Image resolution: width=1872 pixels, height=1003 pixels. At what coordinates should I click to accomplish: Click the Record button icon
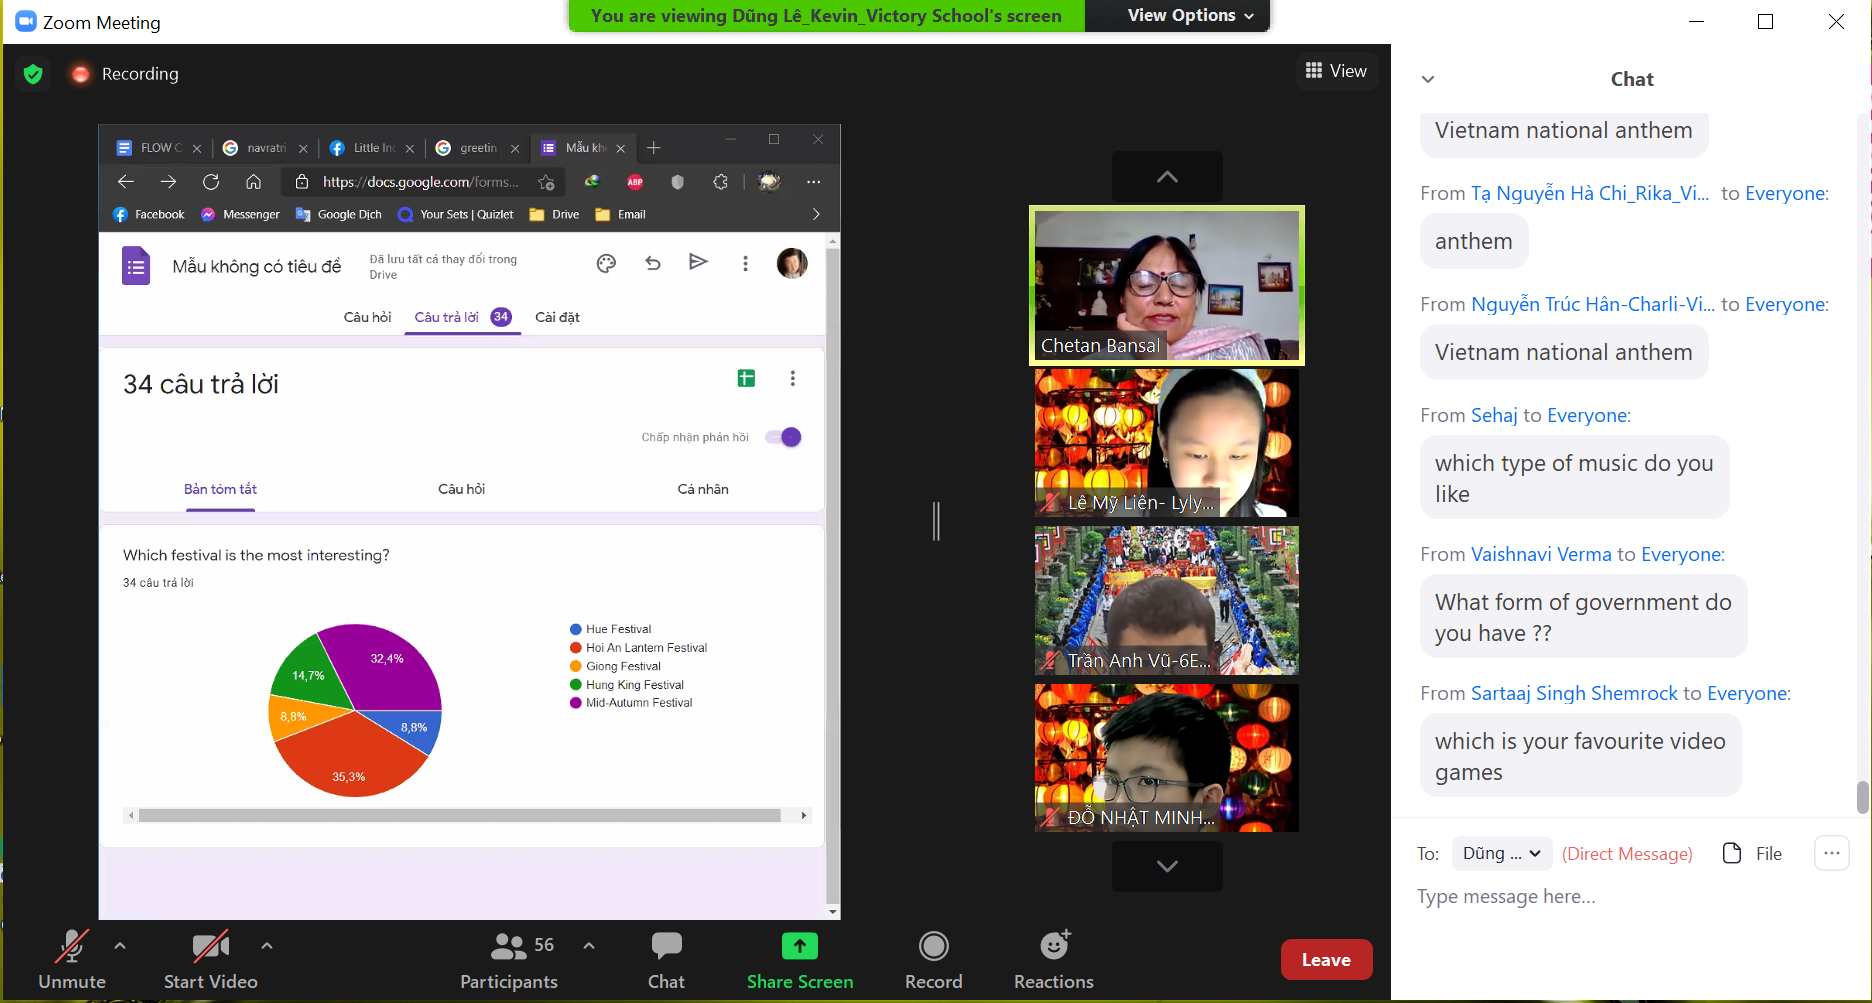pos(933,946)
